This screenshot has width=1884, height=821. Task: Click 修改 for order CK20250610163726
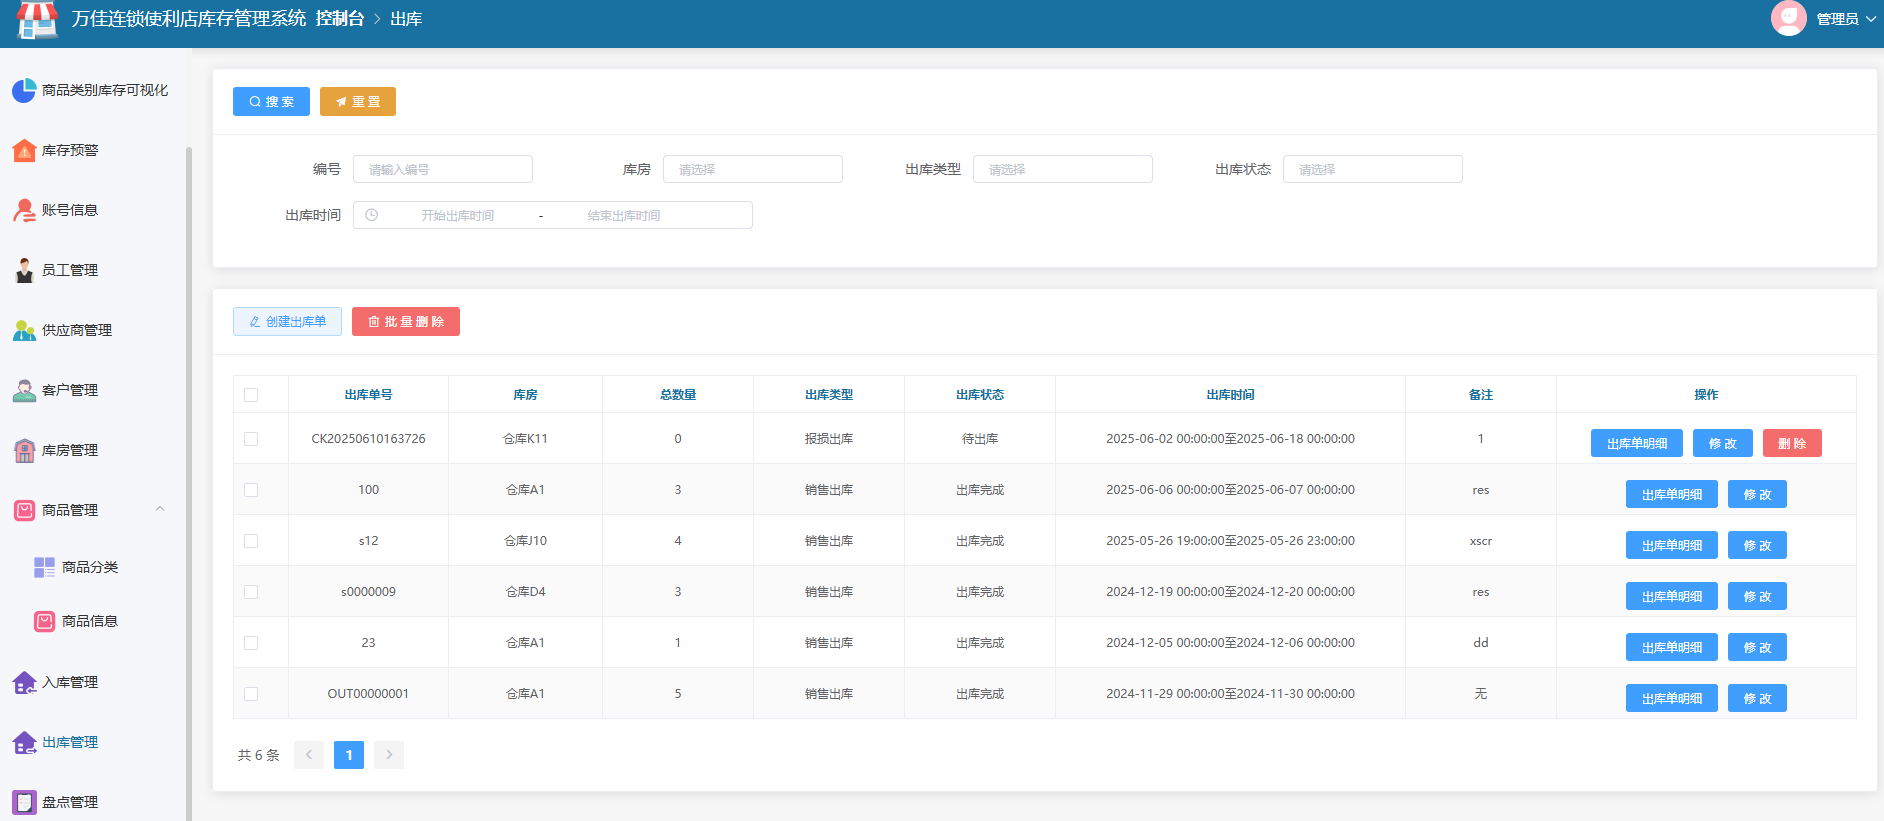(1723, 443)
